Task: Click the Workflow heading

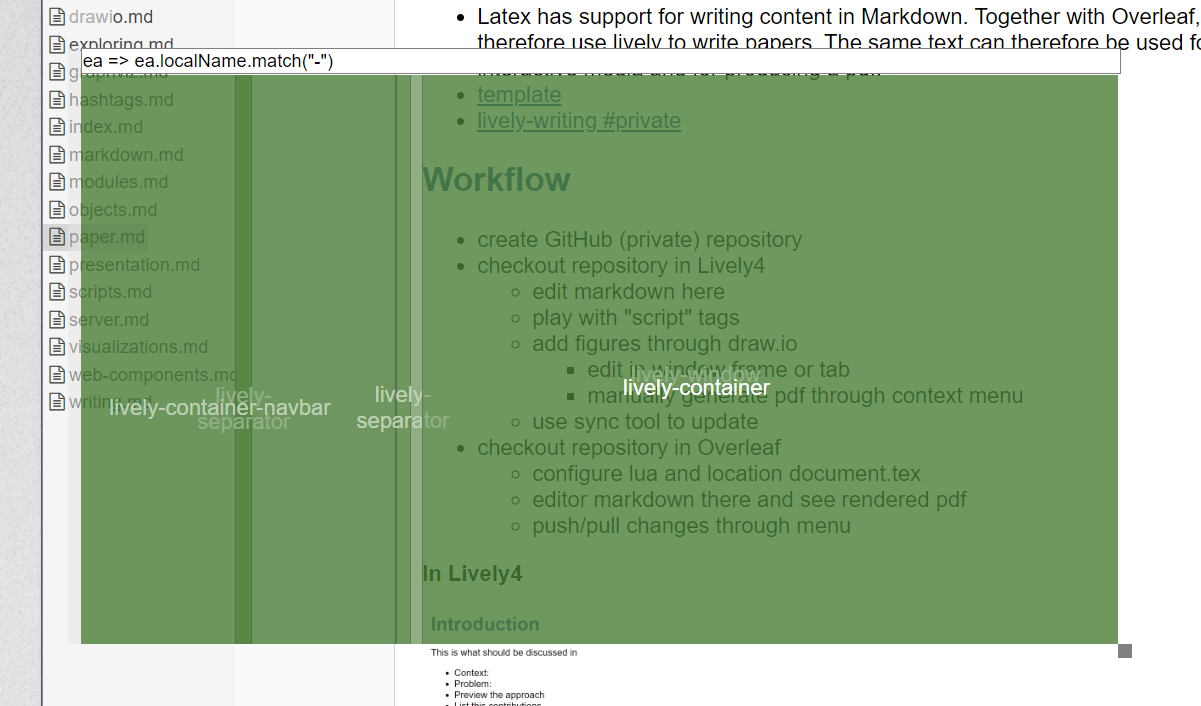Action: click(x=496, y=180)
